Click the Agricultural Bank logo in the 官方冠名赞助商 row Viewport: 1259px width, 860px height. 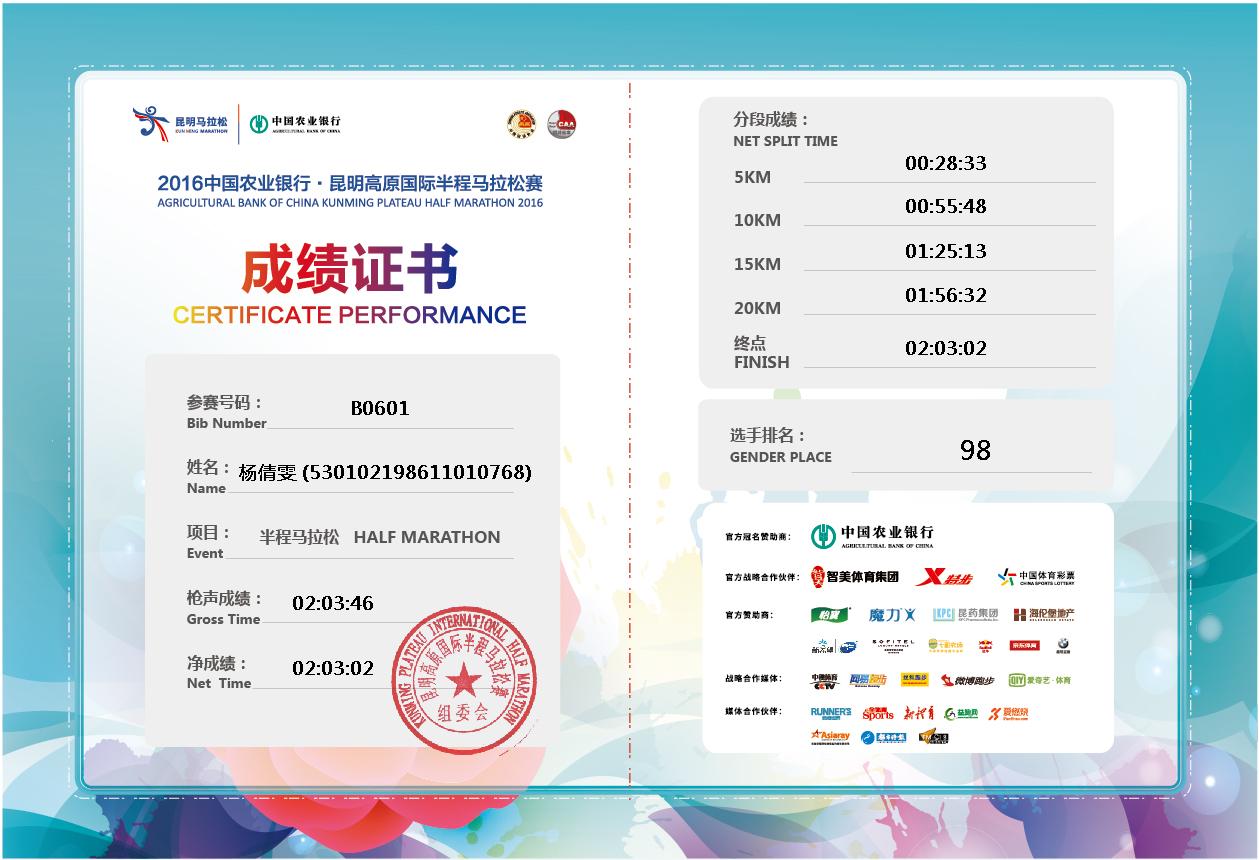coord(872,536)
